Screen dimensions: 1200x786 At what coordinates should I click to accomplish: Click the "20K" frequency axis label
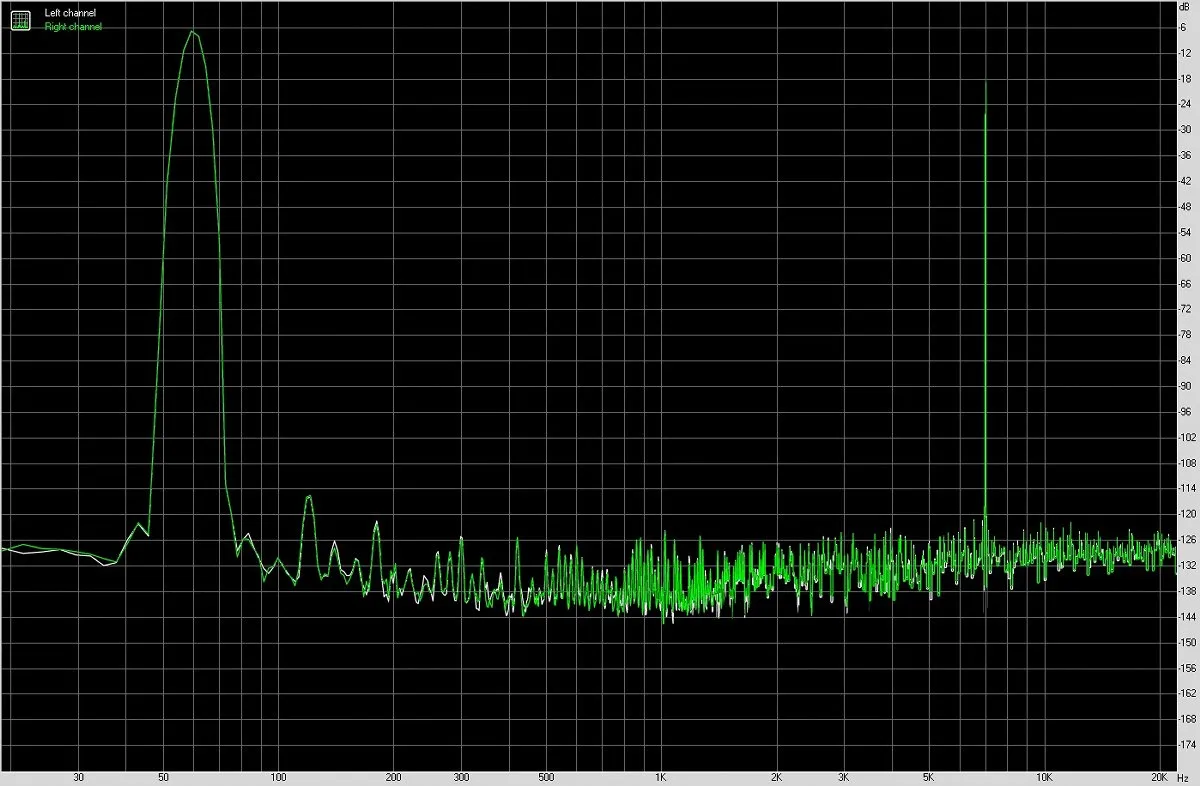(1159, 776)
